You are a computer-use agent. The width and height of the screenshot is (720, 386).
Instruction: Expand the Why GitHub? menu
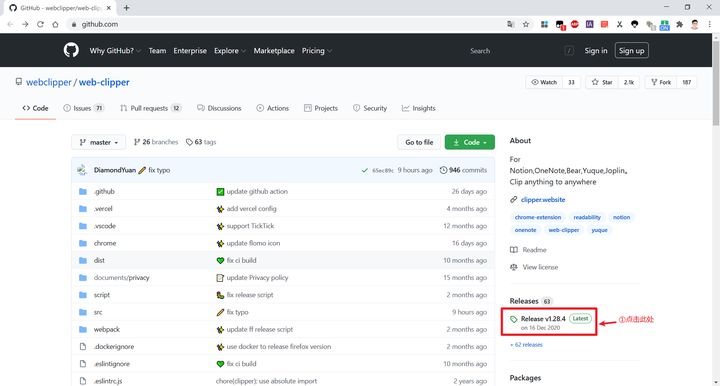(x=115, y=50)
